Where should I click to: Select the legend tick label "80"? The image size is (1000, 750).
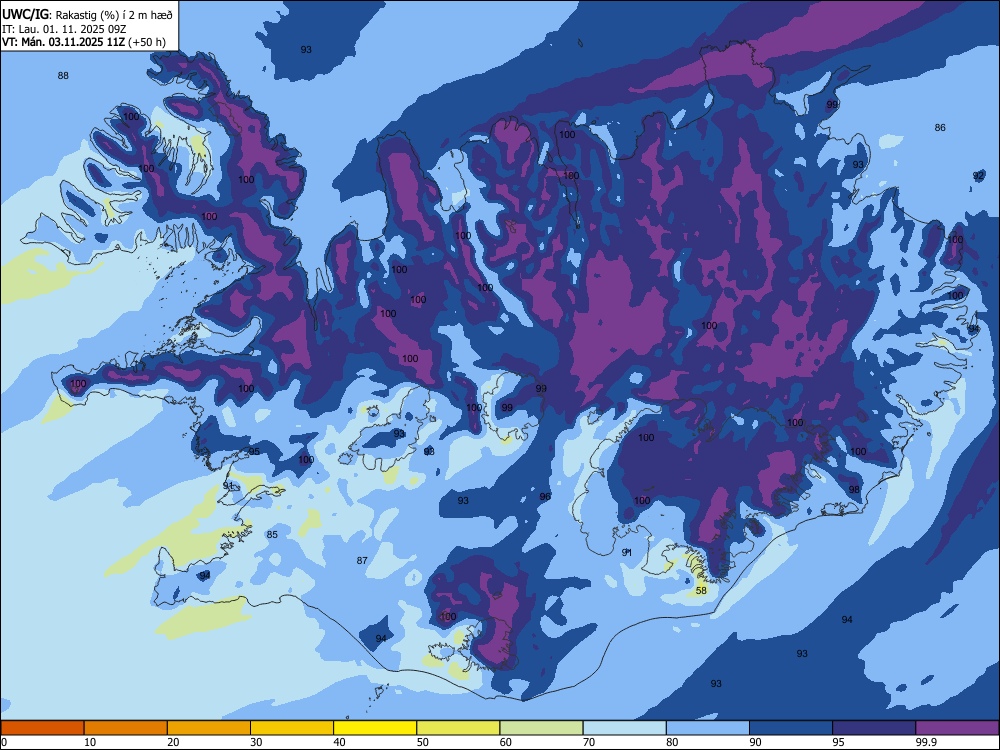672,742
